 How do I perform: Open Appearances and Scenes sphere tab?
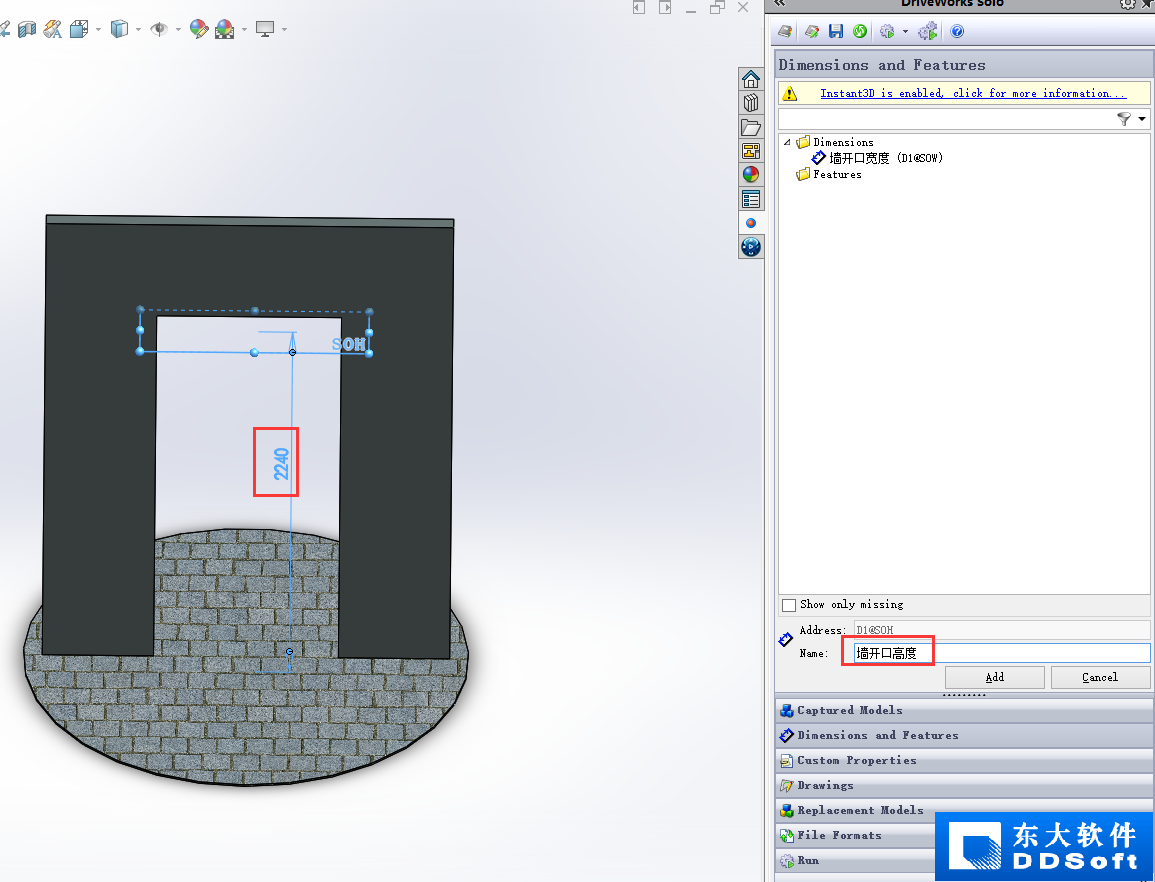pyautogui.click(x=751, y=175)
